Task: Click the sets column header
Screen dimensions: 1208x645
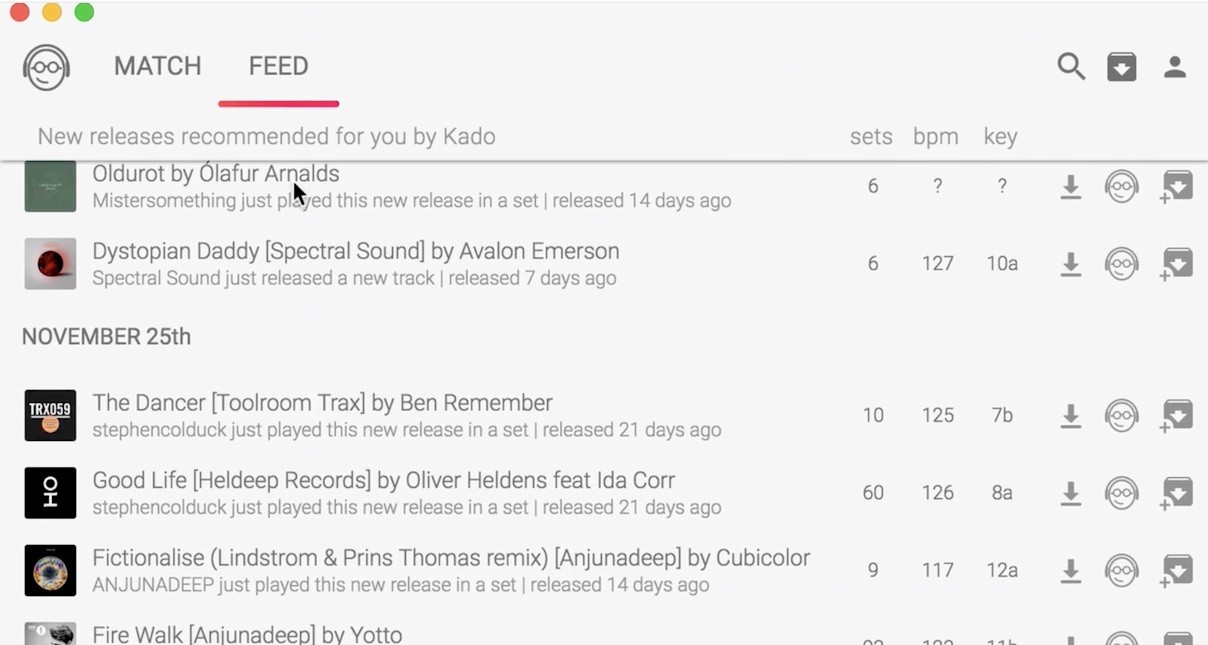Action: tap(871, 136)
